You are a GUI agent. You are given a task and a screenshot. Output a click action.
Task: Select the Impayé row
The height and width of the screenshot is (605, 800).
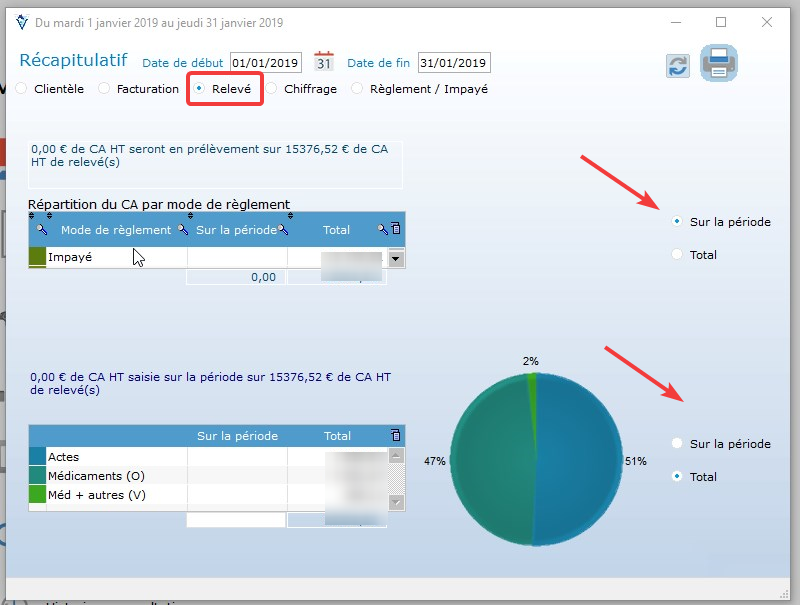[x=208, y=257]
